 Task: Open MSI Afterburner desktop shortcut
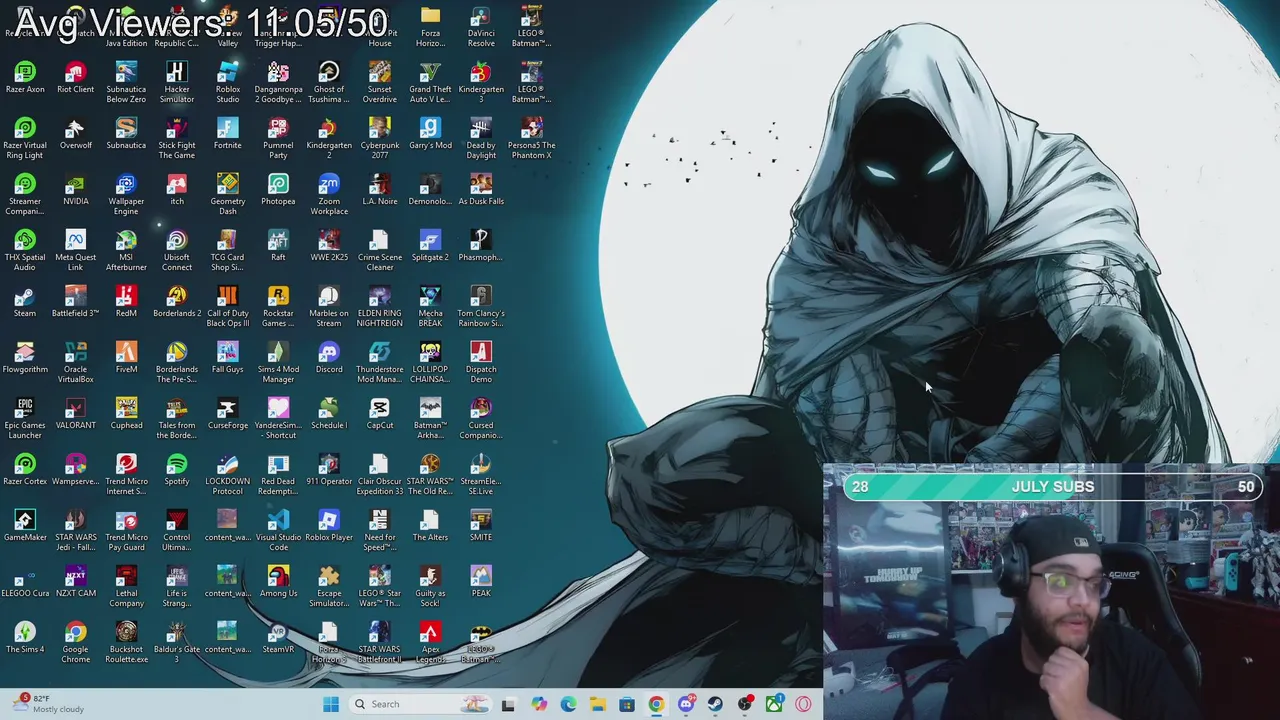(126, 251)
